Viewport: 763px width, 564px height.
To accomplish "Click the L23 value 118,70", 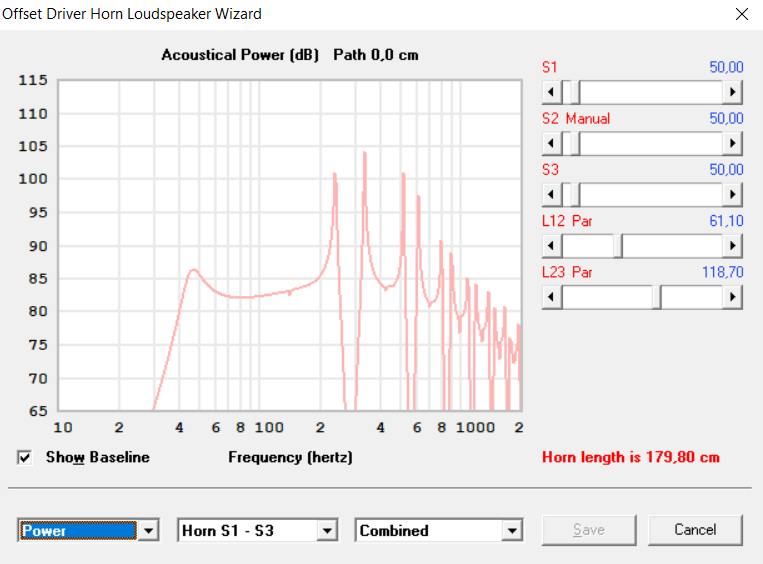I will click(x=723, y=272).
